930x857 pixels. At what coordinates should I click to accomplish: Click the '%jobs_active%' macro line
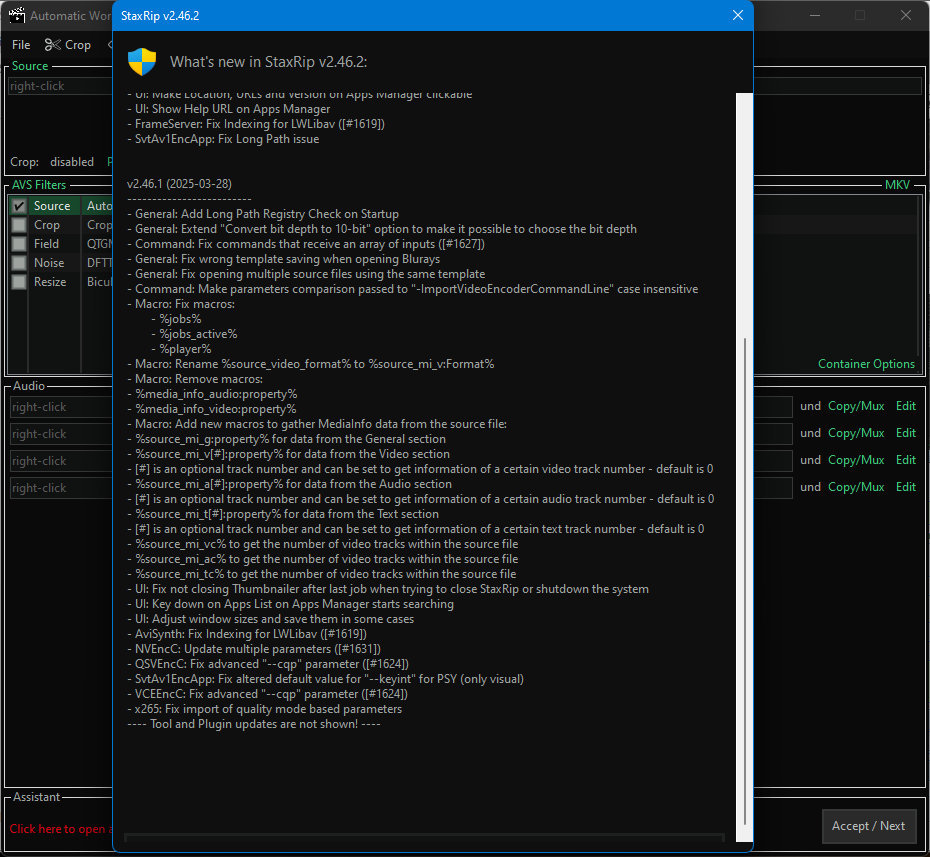coord(195,334)
